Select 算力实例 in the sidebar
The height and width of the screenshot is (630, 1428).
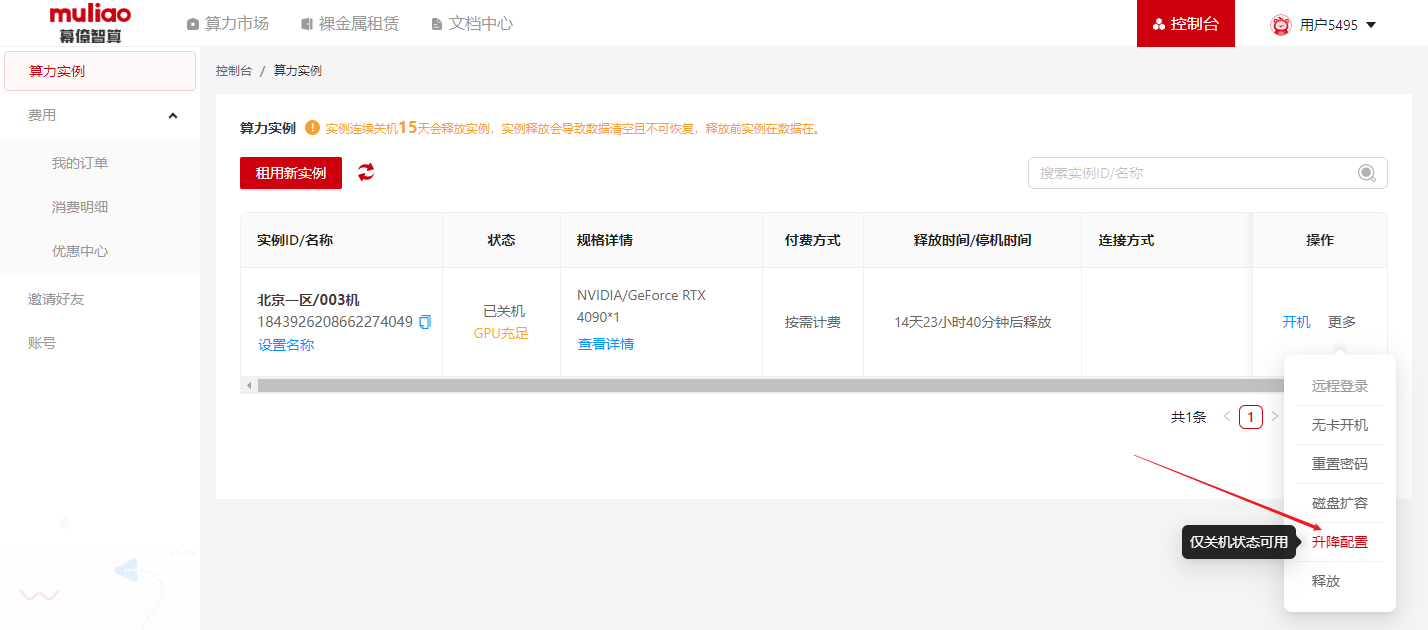(x=100, y=71)
